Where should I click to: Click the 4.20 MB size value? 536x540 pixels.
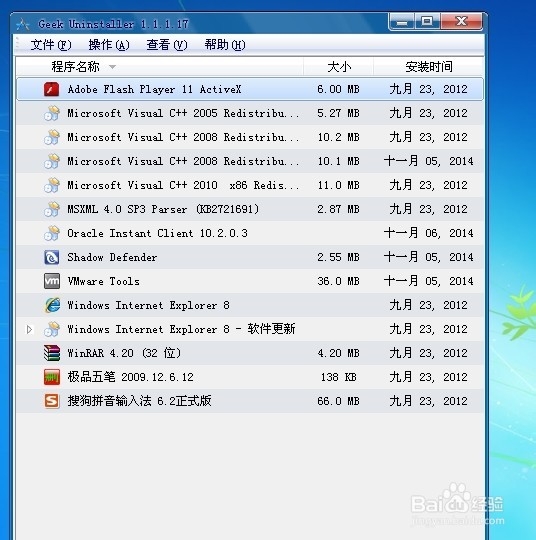click(x=338, y=353)
